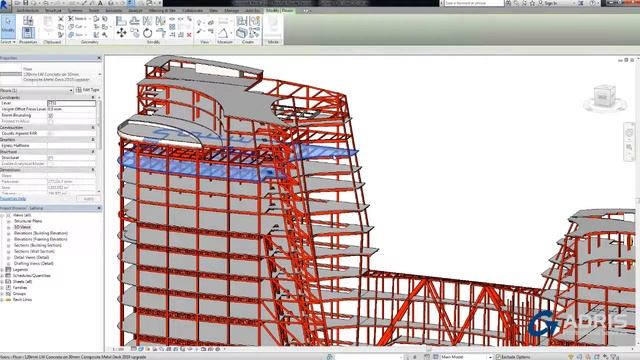
Task: Toggle the Room Bounding checkbox
Action: 51,116
